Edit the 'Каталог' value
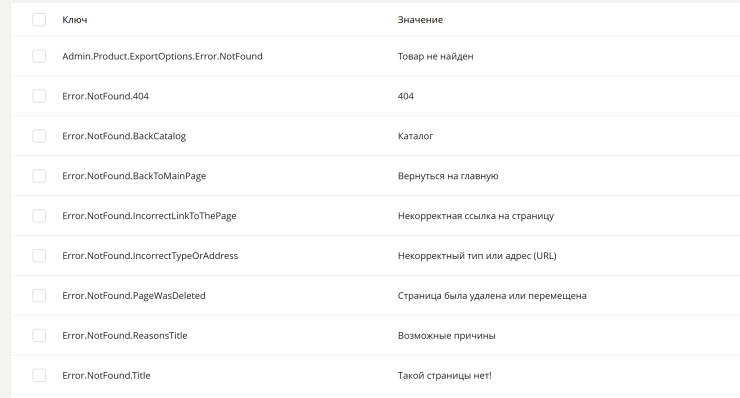 tap(415, 136)
